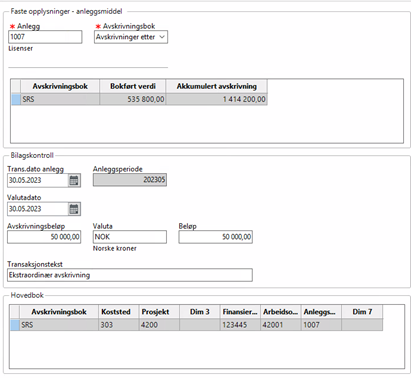Select Finansier cell 123445
This screenshot has width=411, height=378.
point(240,325)
